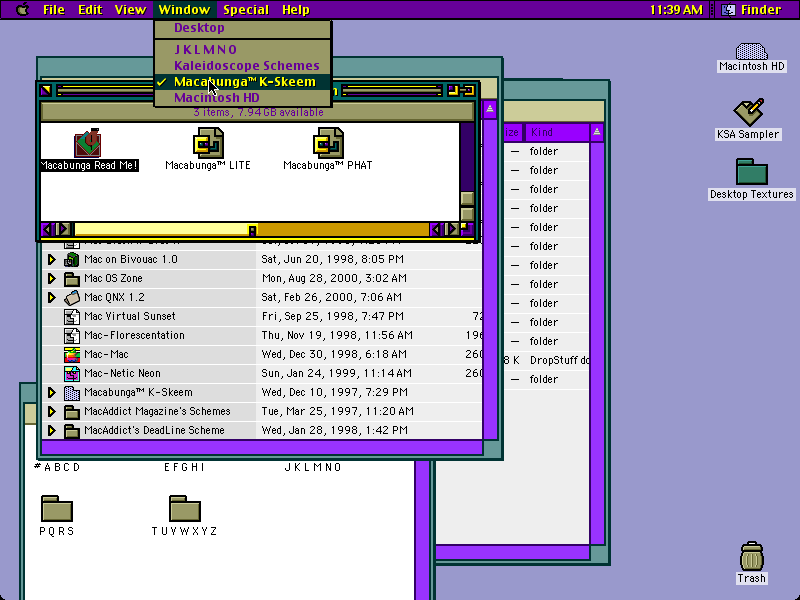Screen dimensions: 800x600
Task: Click the 11:39 AM menu bar clock
Action: [x=676, y=10]
